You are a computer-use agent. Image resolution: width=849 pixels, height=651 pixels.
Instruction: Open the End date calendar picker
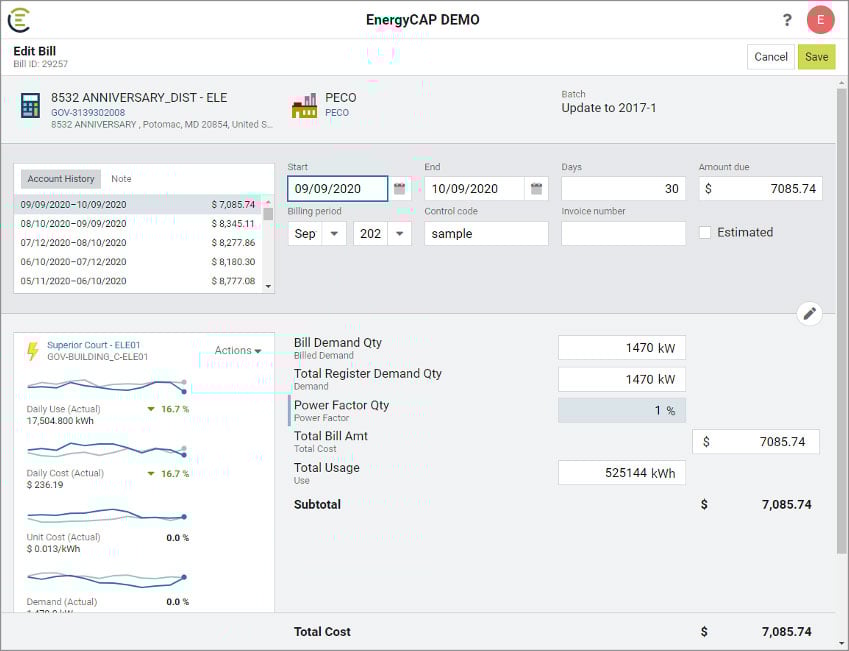coord(537,188)
